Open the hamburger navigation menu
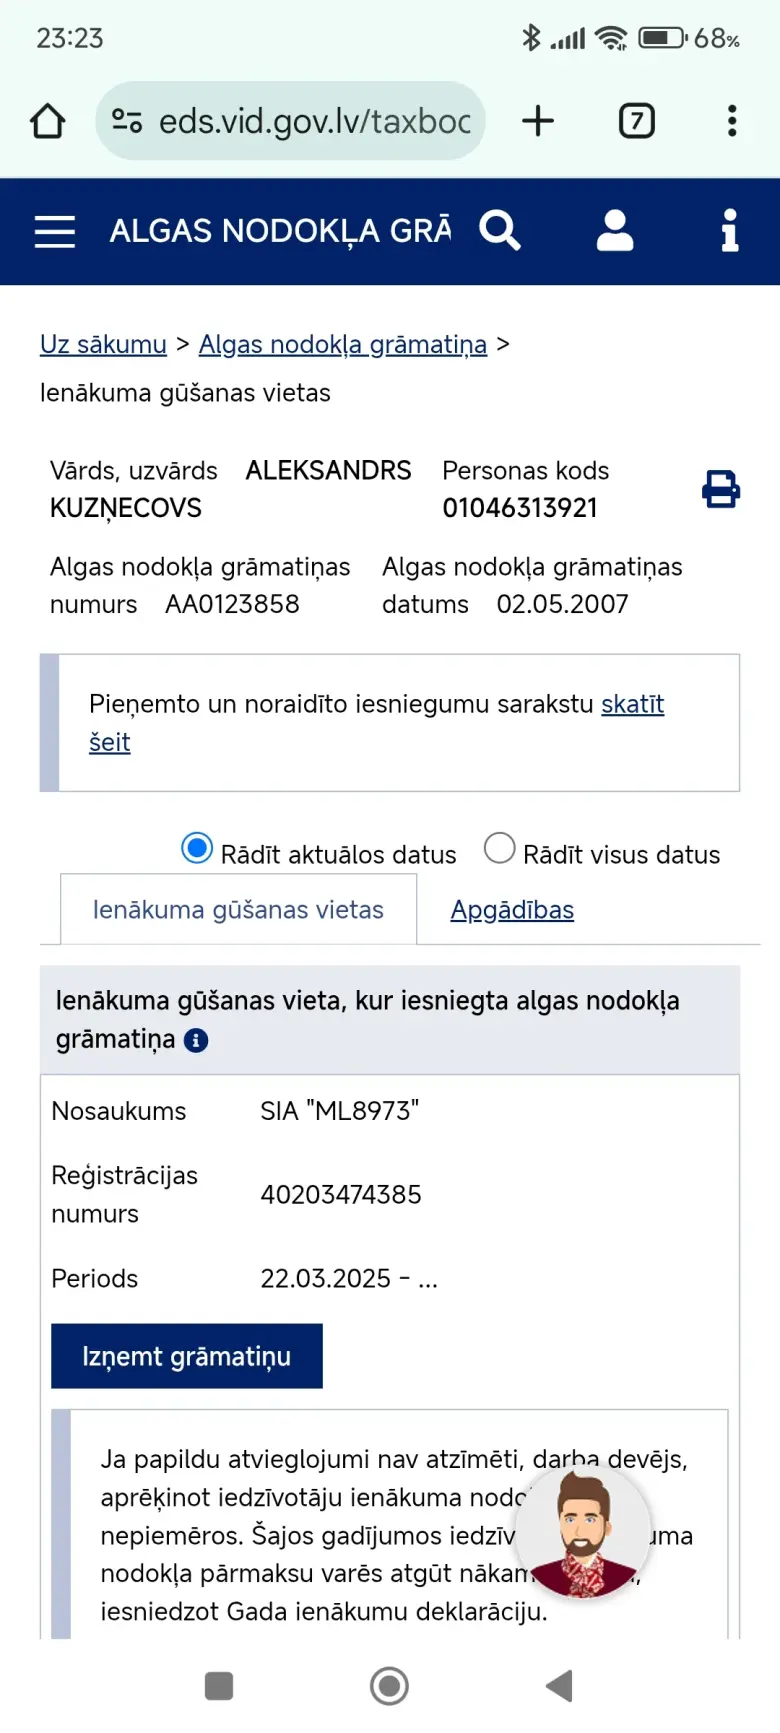The width and height of the screenshot is (780, 1733). click(55, 231)
